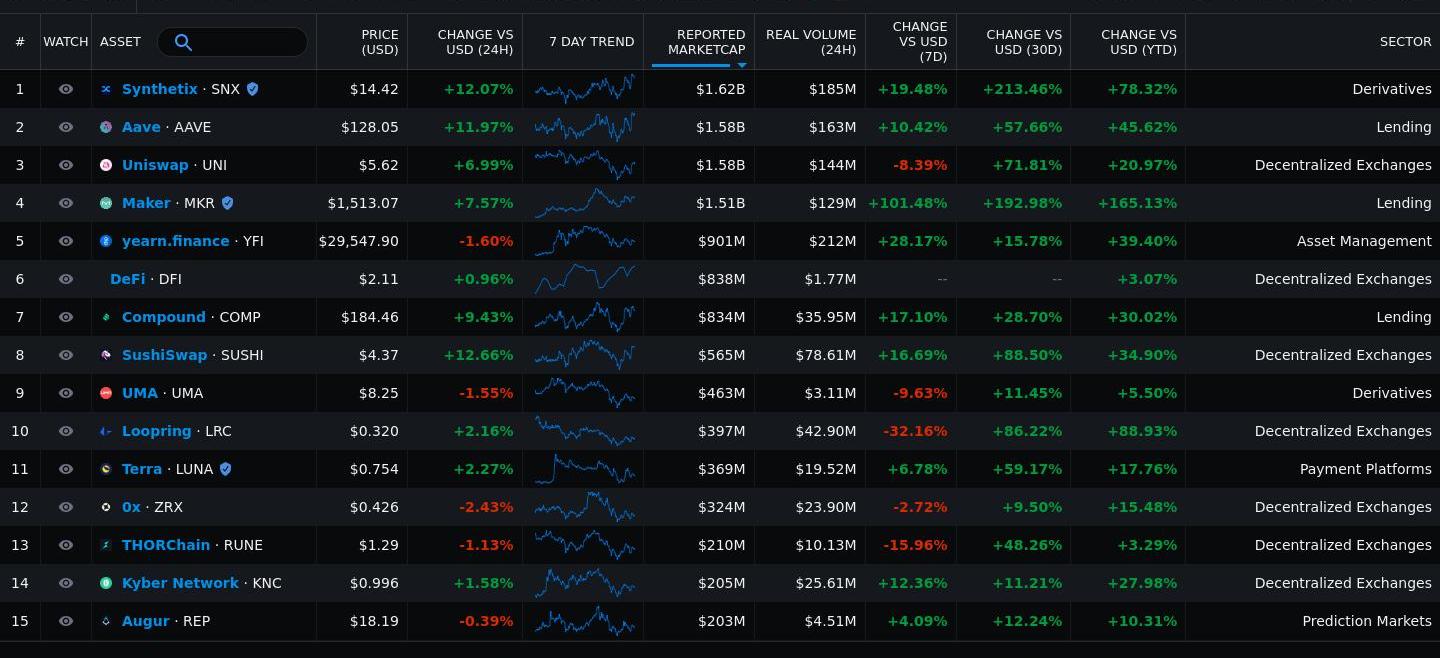Click the yearn.finance token icon

click(106, 241)
